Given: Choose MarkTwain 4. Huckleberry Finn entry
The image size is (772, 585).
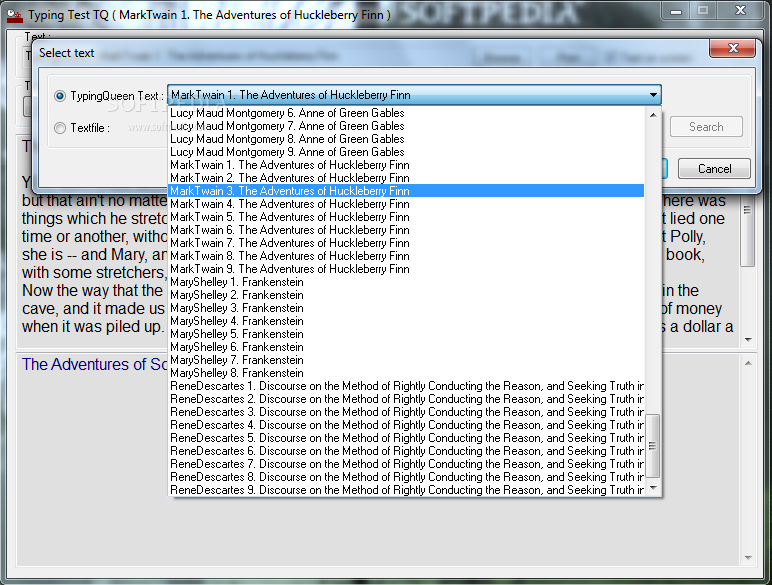Looking at the screenshot, I should 406,204.
